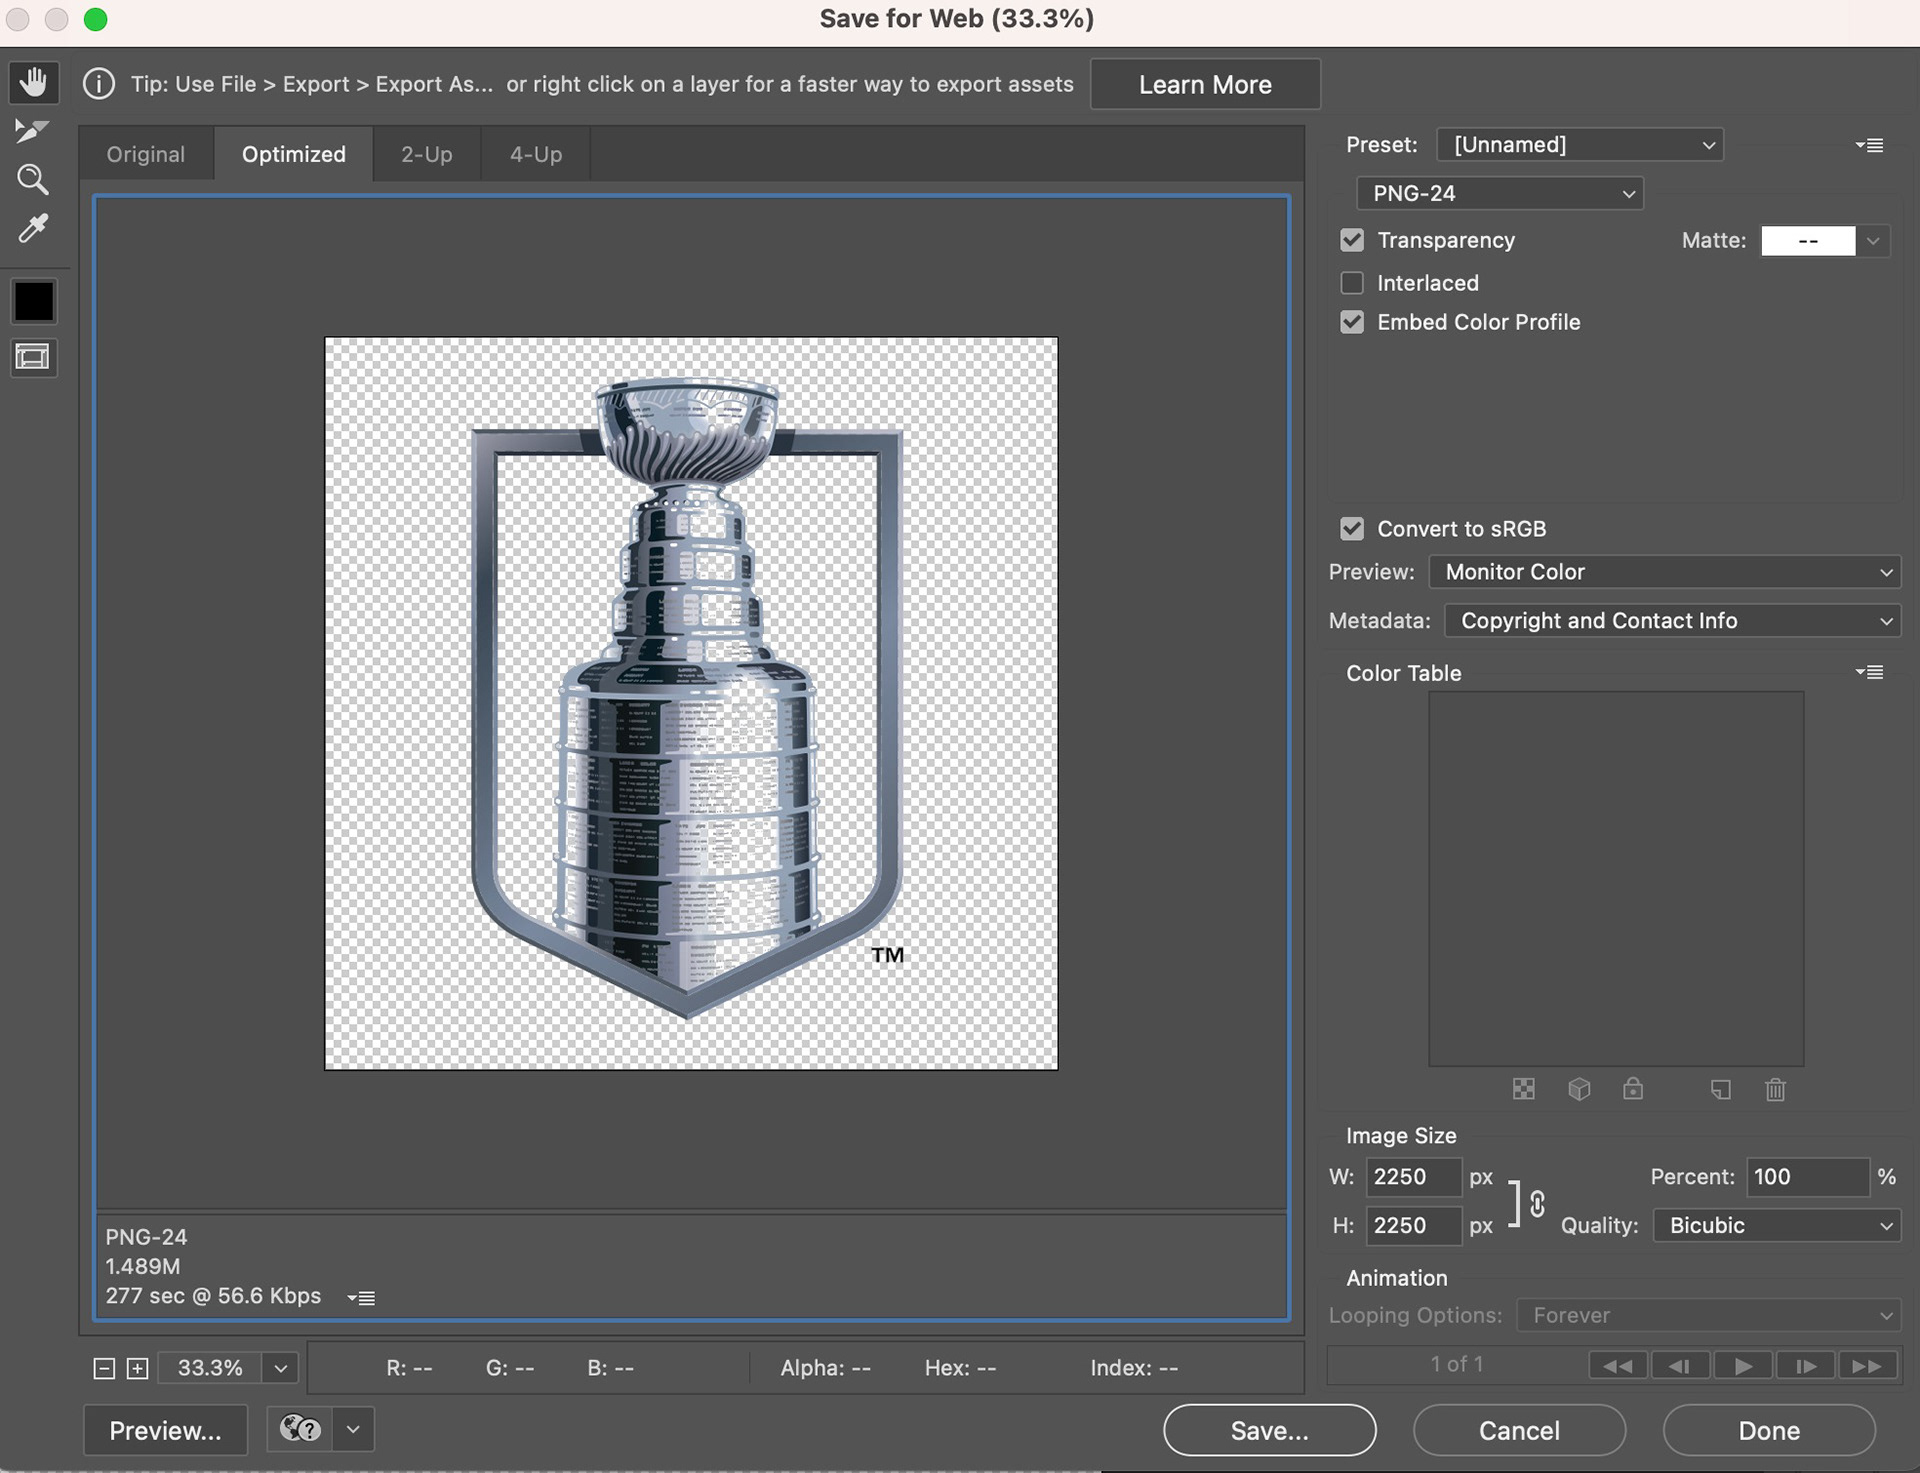Click the black eyedropper color swatch
1920x1473 pixels.
[x=34, y=301]
